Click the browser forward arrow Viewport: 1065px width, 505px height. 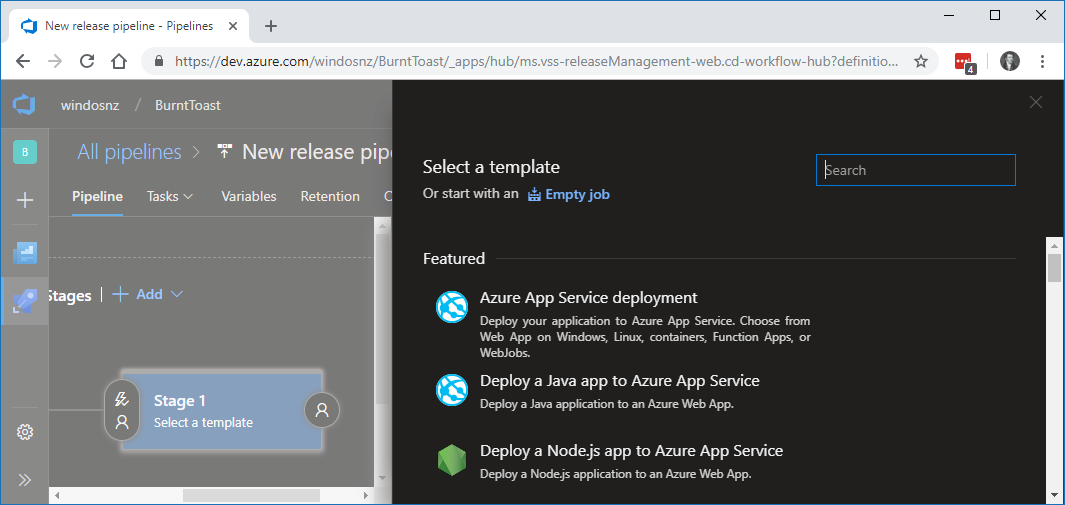pos(55,61)
